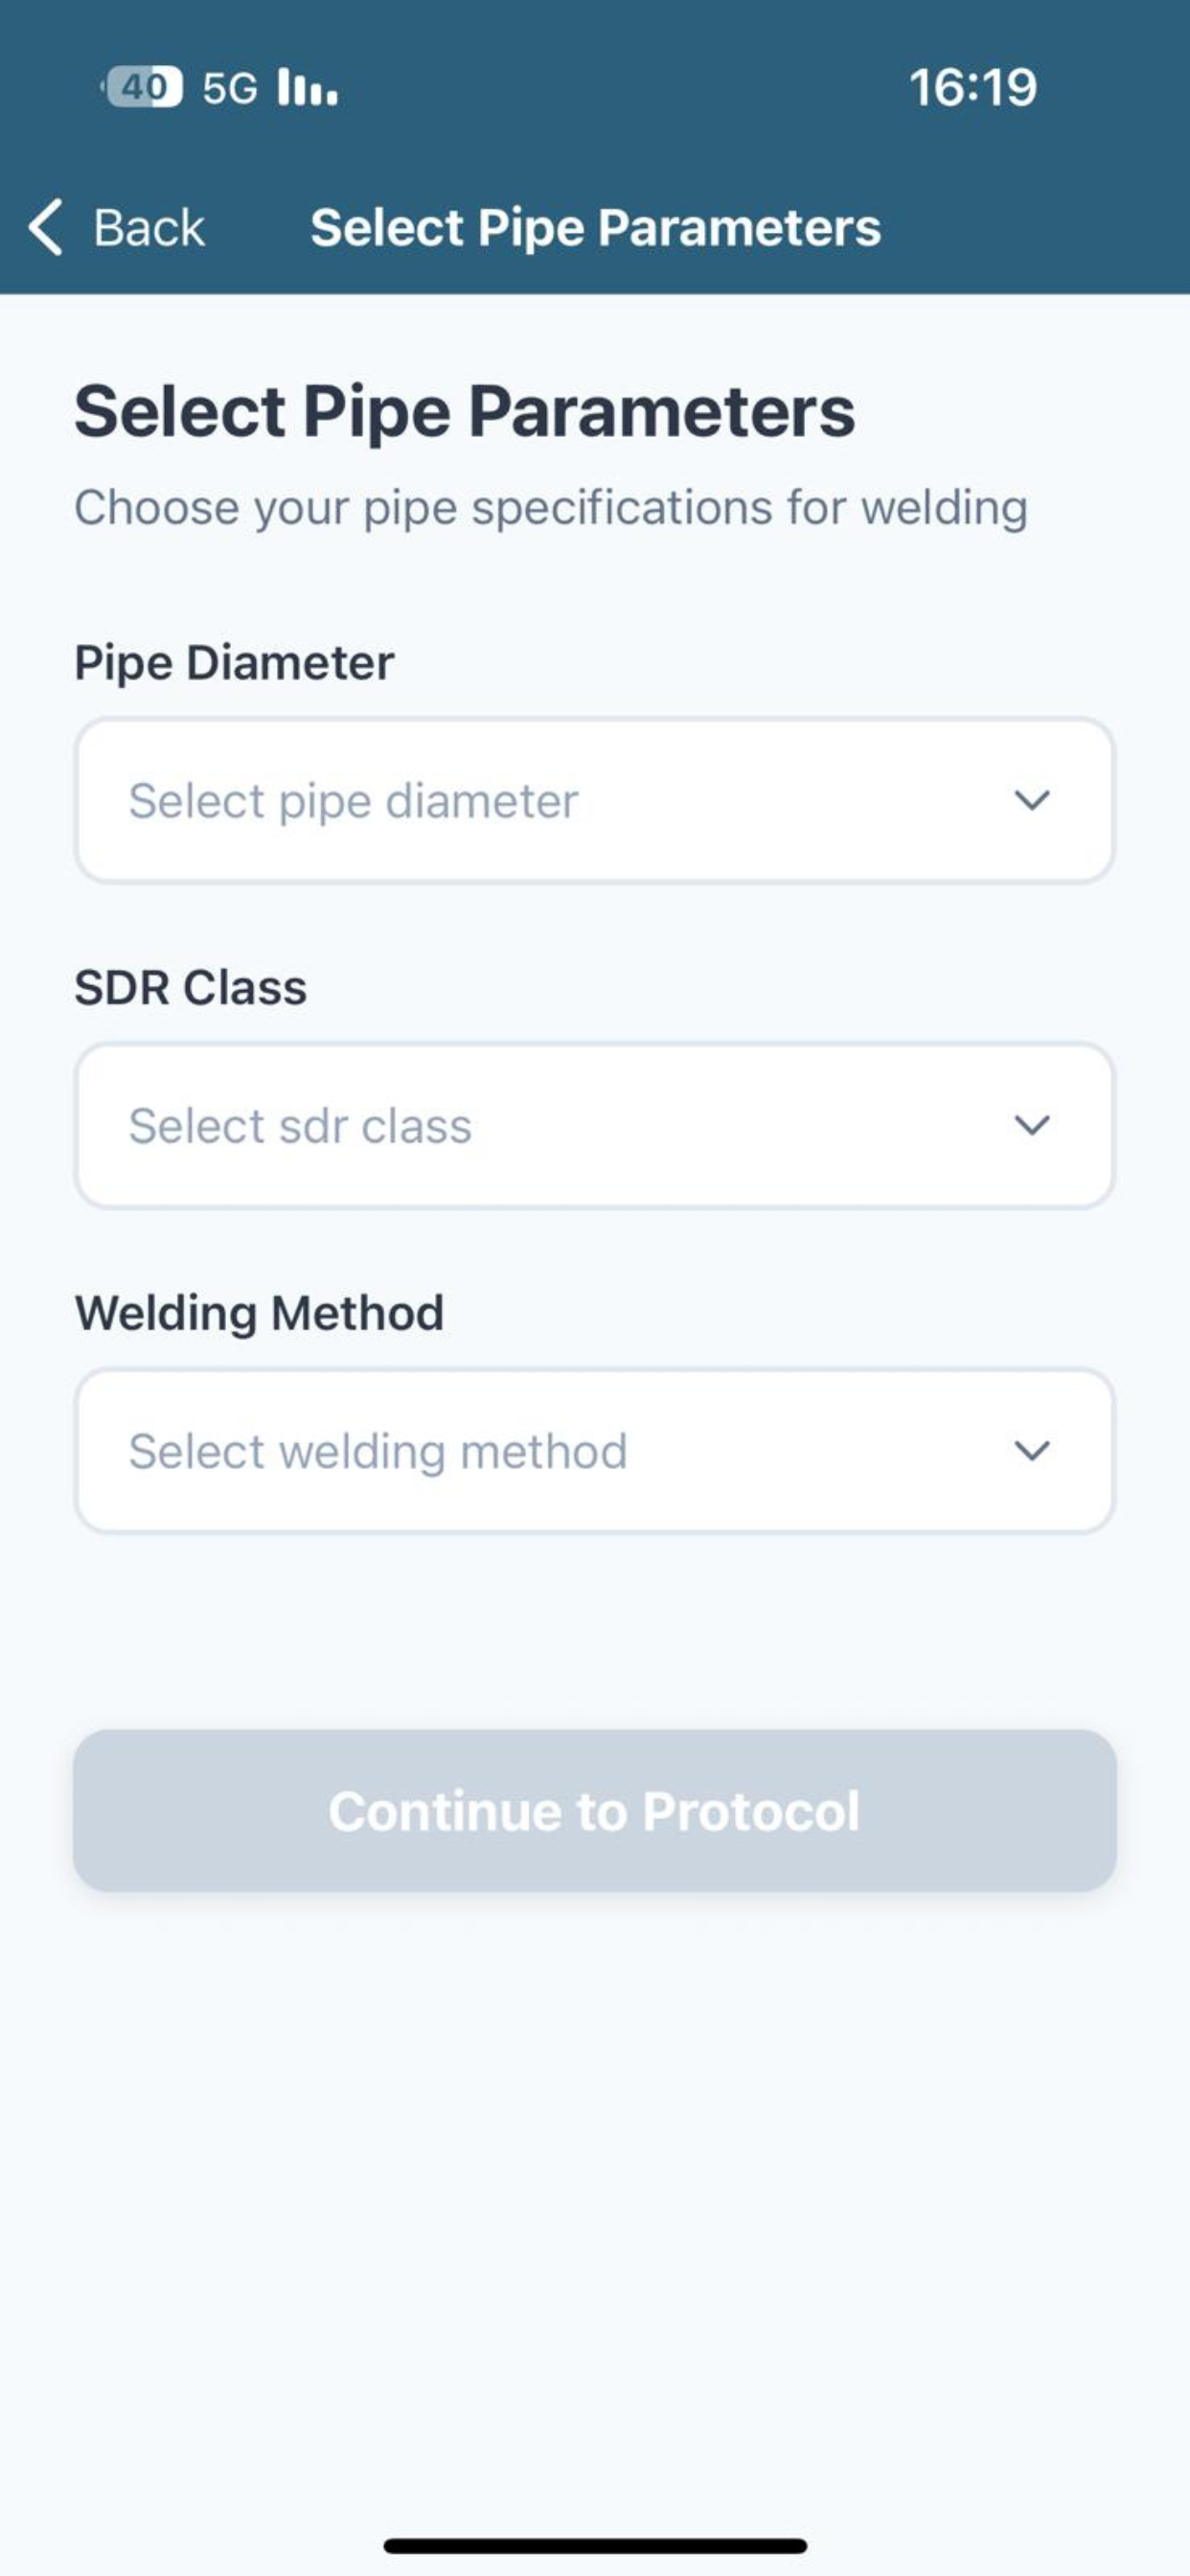1190x2576 pixels.
Task: Open the Select sdr class dropdown
Action: click(x=595, y=1125)
